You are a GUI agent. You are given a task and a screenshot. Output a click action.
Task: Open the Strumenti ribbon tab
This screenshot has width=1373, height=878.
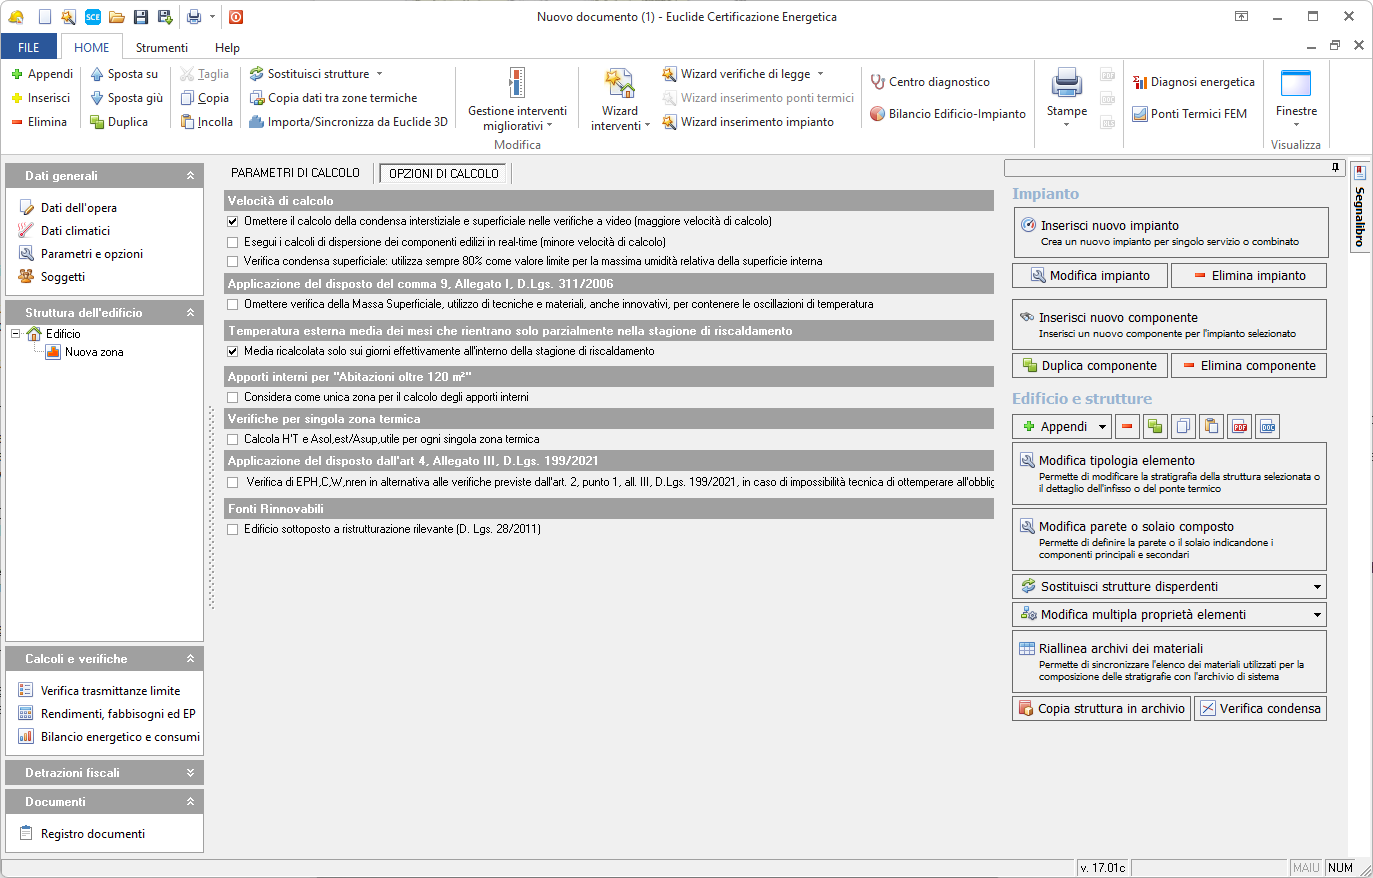[x=161, y=47]
